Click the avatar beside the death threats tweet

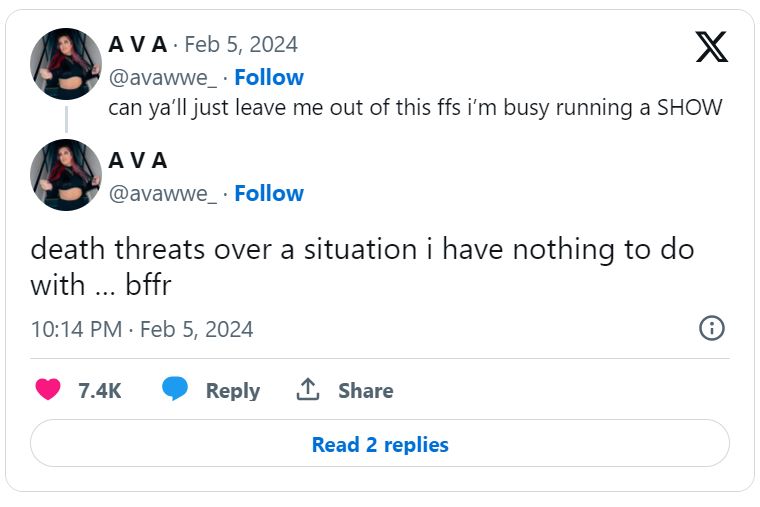point(66,175)
